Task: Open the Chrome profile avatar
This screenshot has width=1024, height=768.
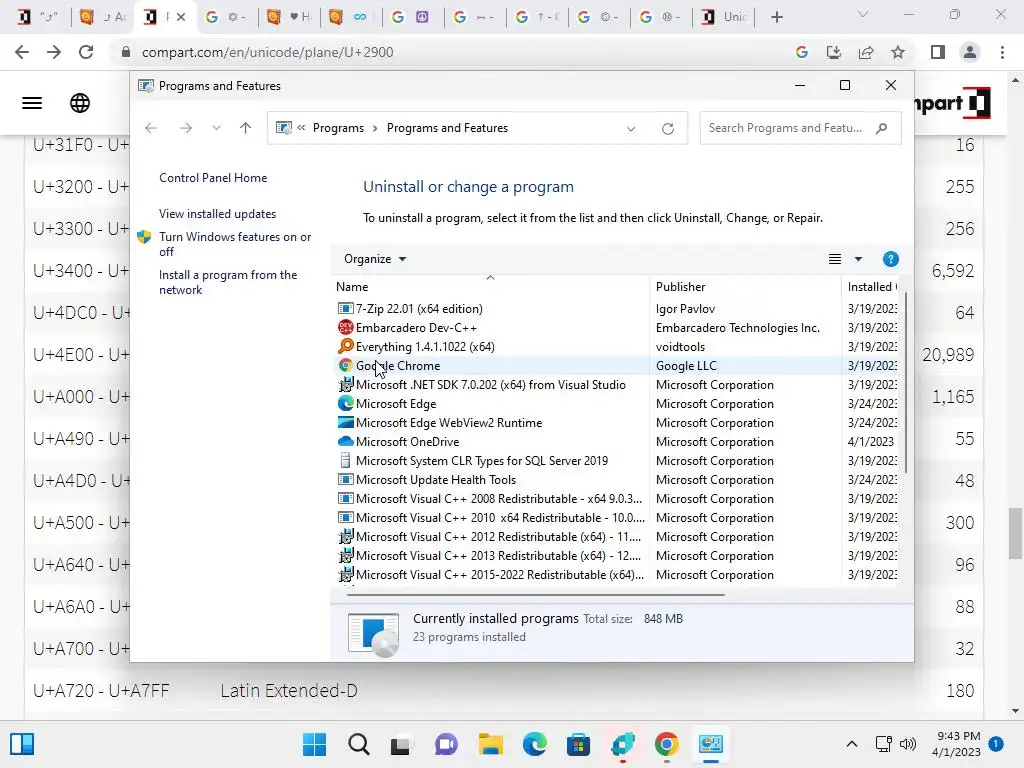Action: [x=970, y=52]
